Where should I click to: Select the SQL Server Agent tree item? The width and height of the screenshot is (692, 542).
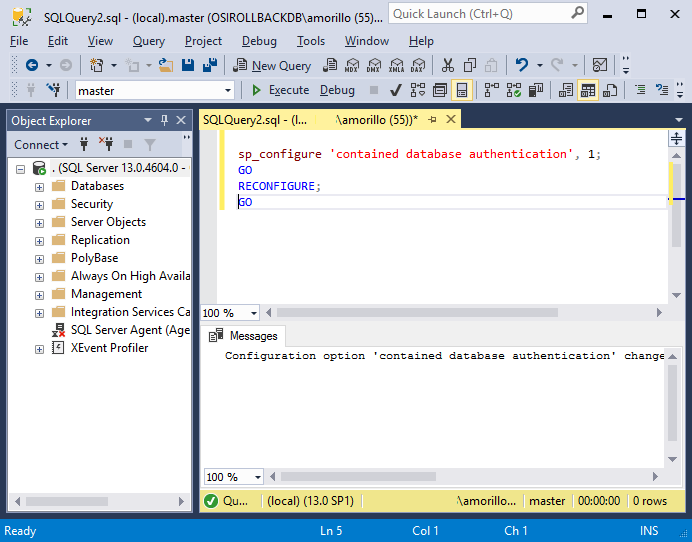click(121, 330)
